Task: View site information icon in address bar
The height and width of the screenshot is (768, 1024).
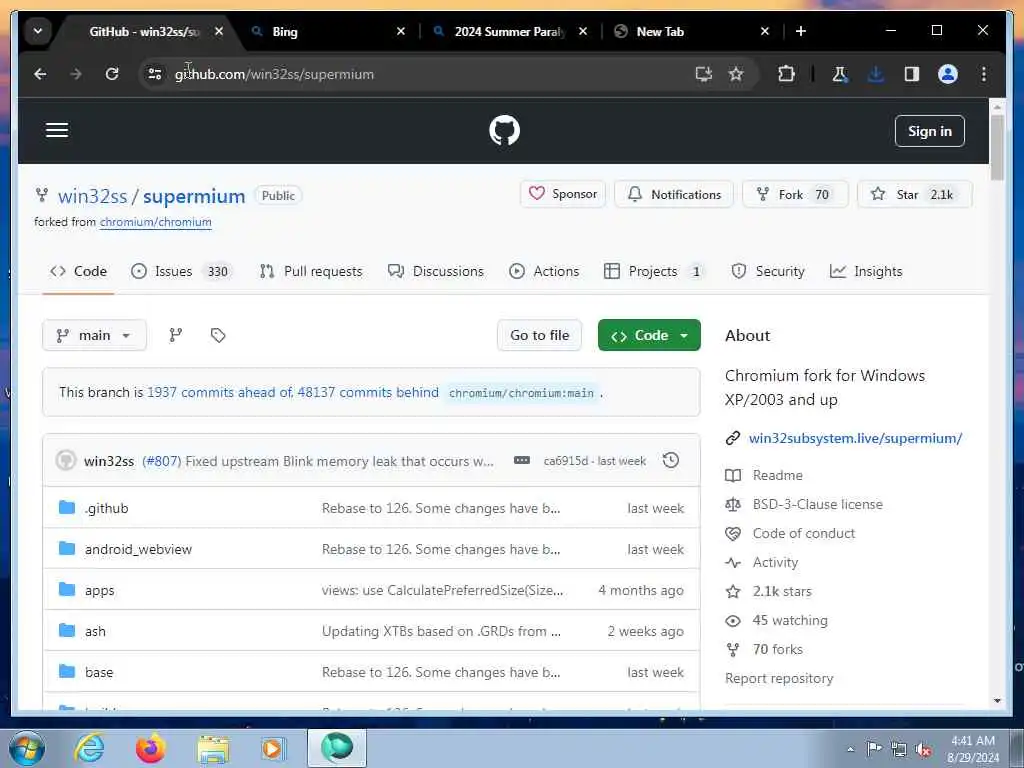Action: tap(155, 74)
